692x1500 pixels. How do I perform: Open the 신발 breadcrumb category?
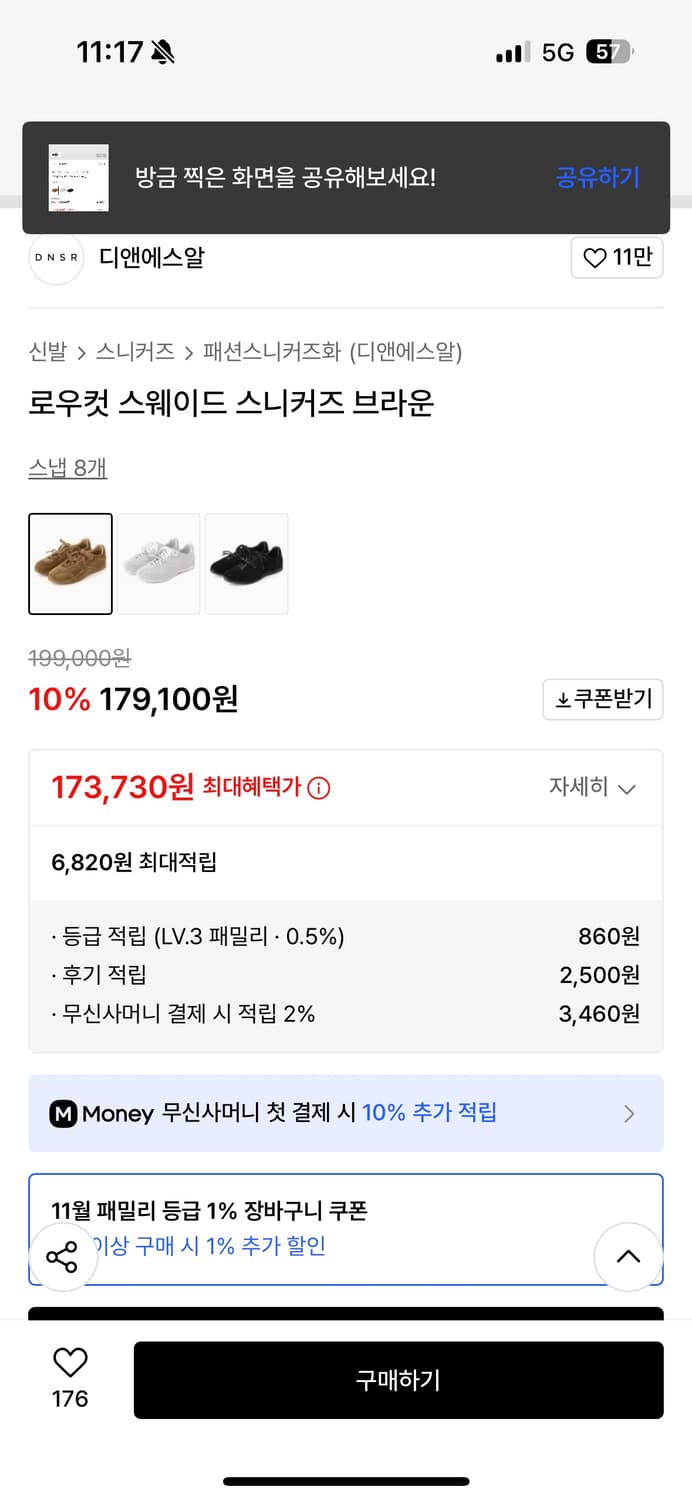(x=44, y=352)
